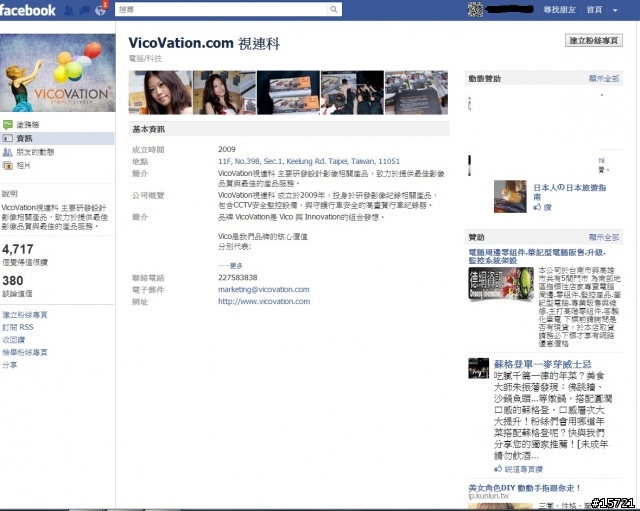Image resolution: width=640 pixels, height=511 pixels.
Task: Click 訂閱 RSS subscribe link
Action: click(18, 327)
